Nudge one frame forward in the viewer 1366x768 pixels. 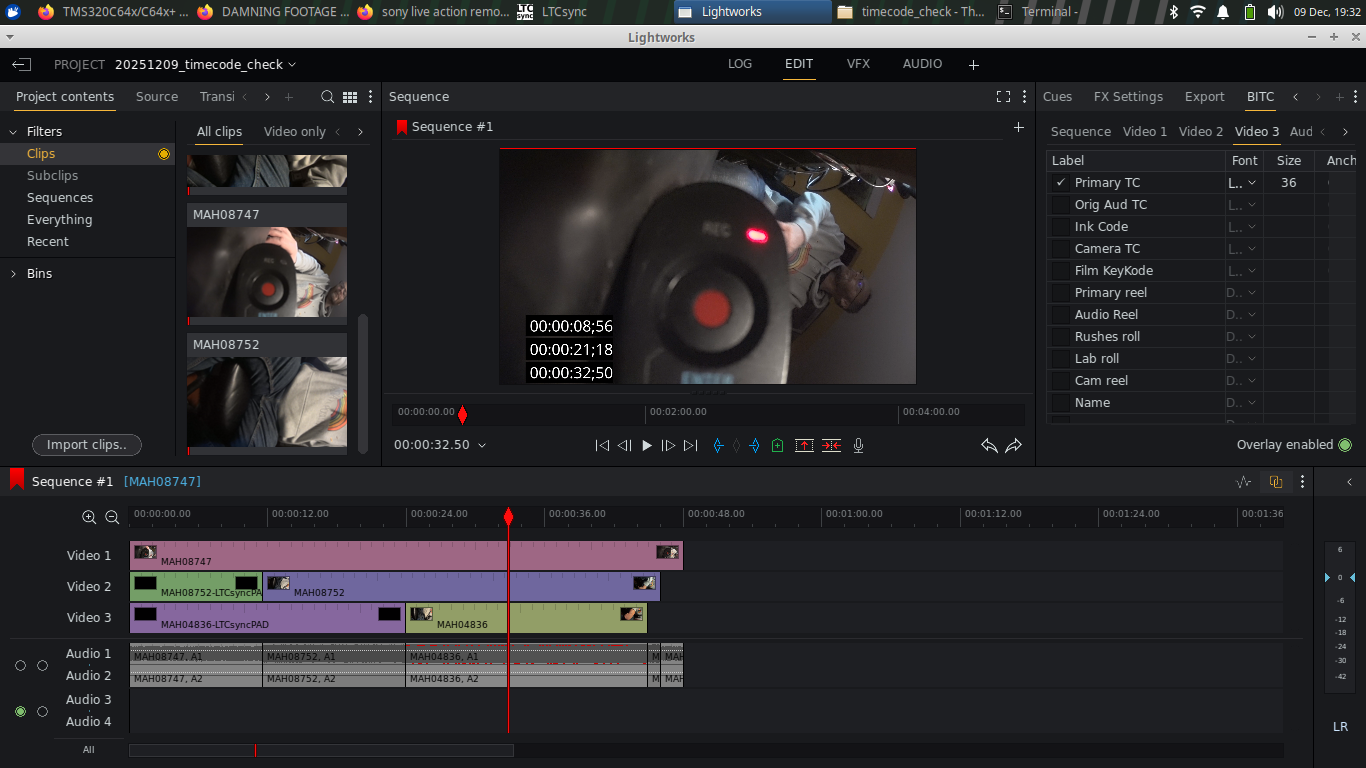(669, 445)
